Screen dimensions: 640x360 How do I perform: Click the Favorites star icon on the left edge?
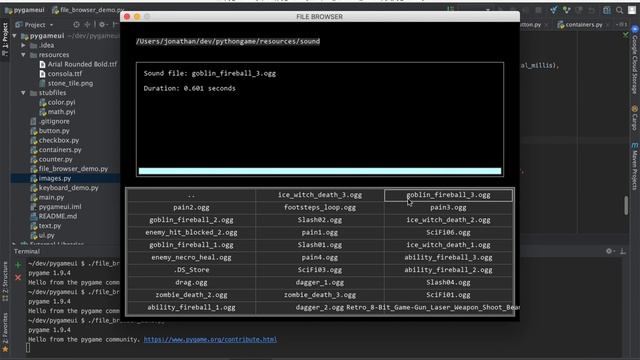coord(5,349)
